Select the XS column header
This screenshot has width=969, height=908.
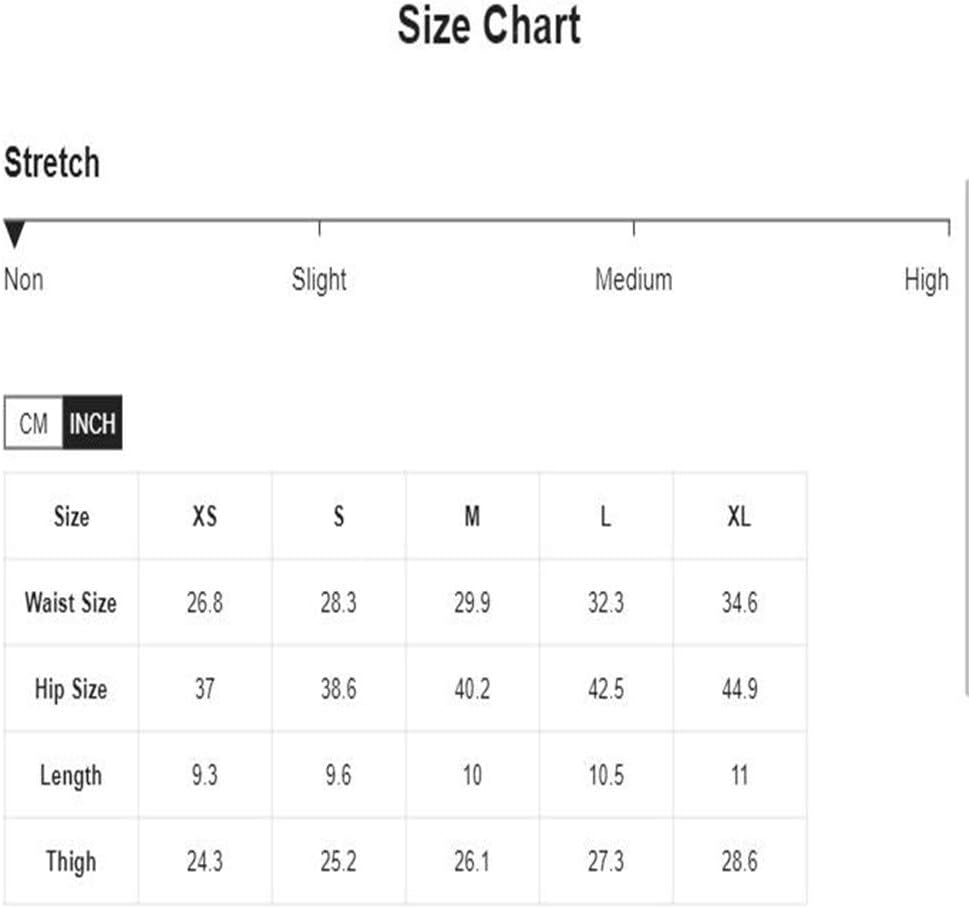click(x=205, y=516)
